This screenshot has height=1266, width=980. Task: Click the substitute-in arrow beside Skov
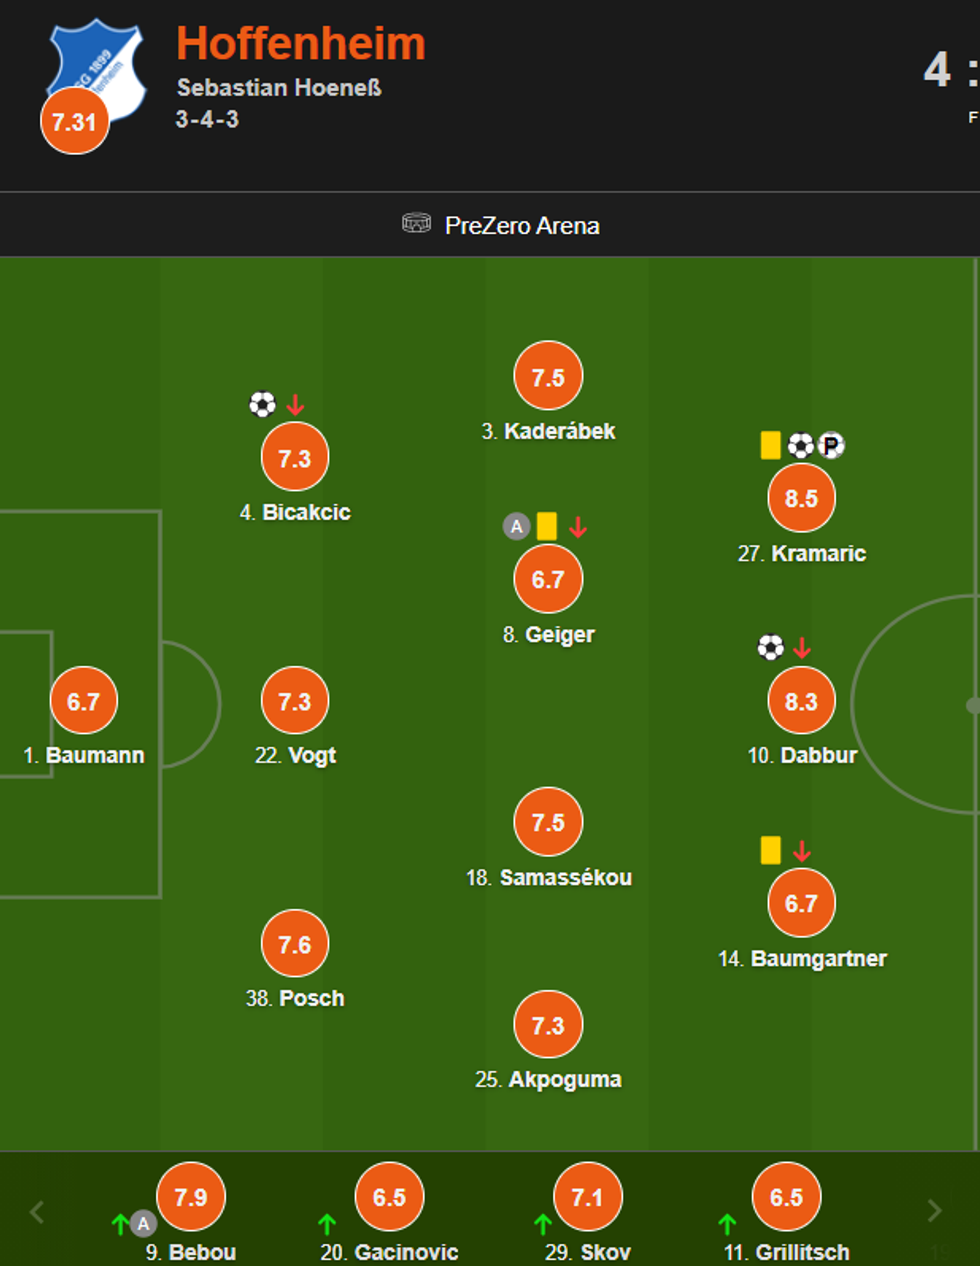click(543, 1223)
